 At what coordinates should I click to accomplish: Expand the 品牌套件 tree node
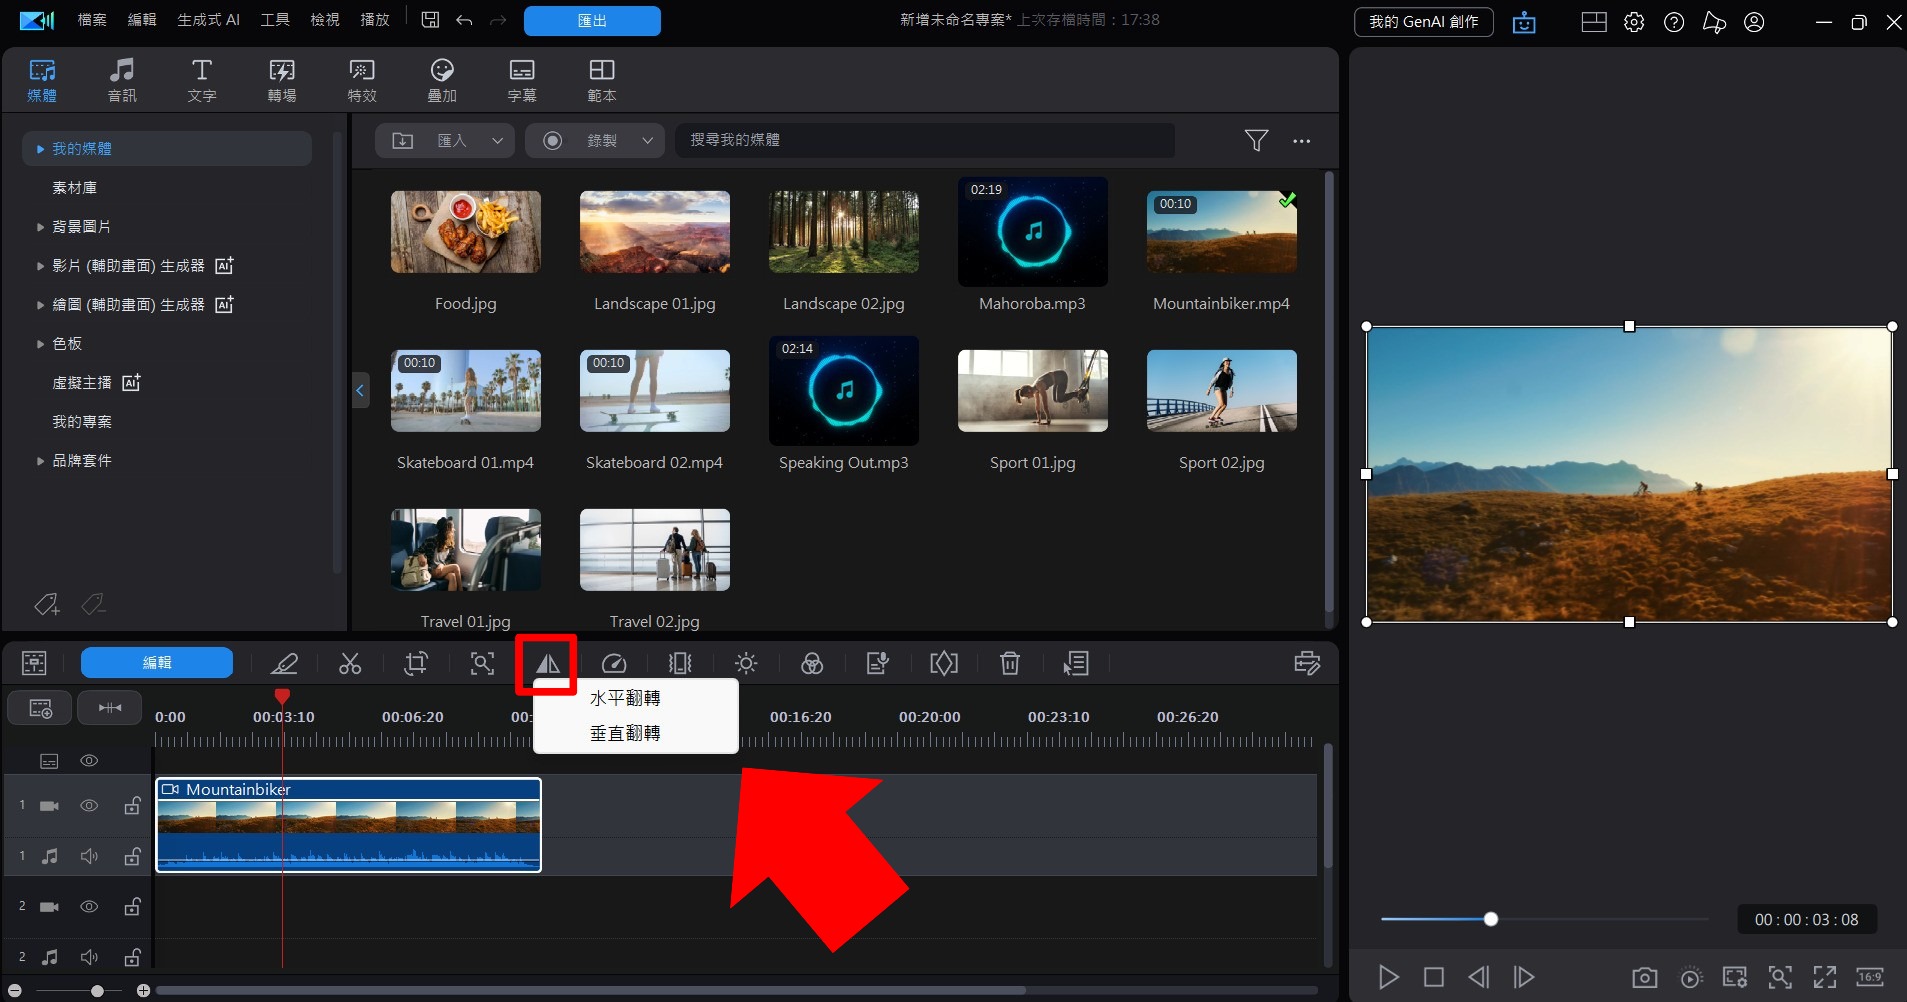[40, 461]
